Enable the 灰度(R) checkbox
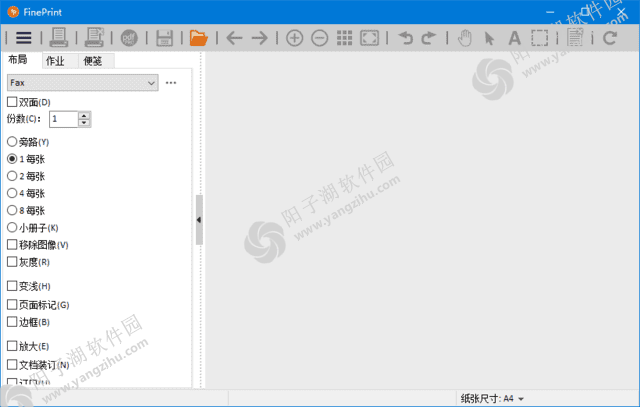Screen dimensions: 640x407 [12, 262]
